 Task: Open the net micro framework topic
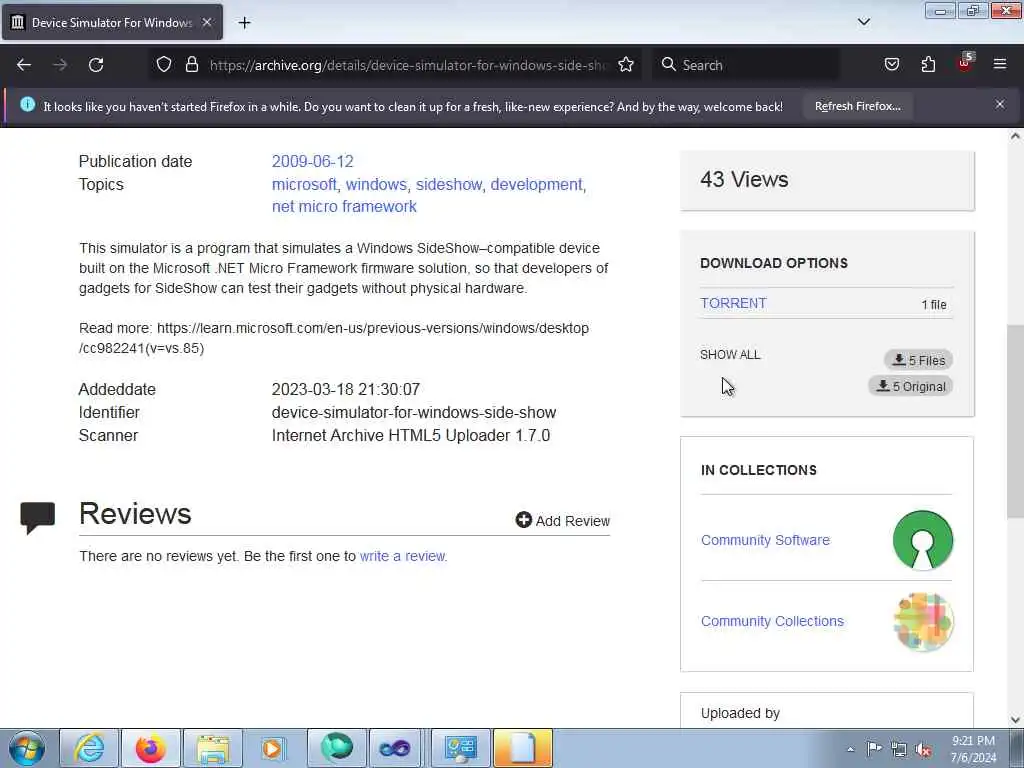point(344,206)
